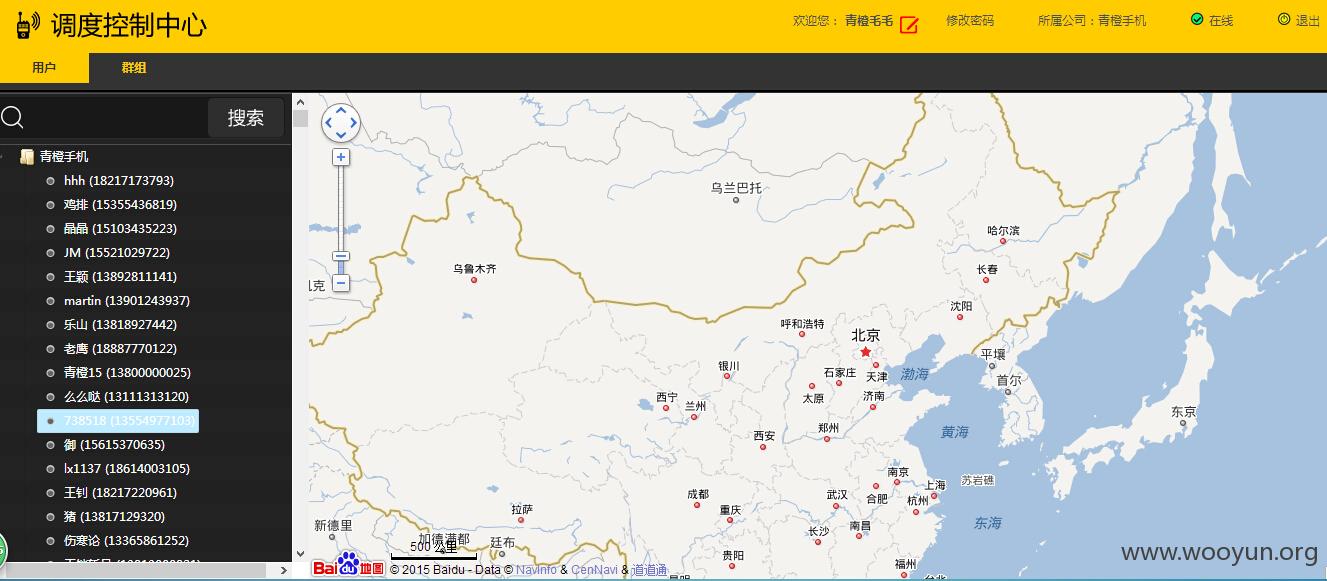Click status dot beside martin
This screenshot has height=581, width=1327.
pos(51,301)
